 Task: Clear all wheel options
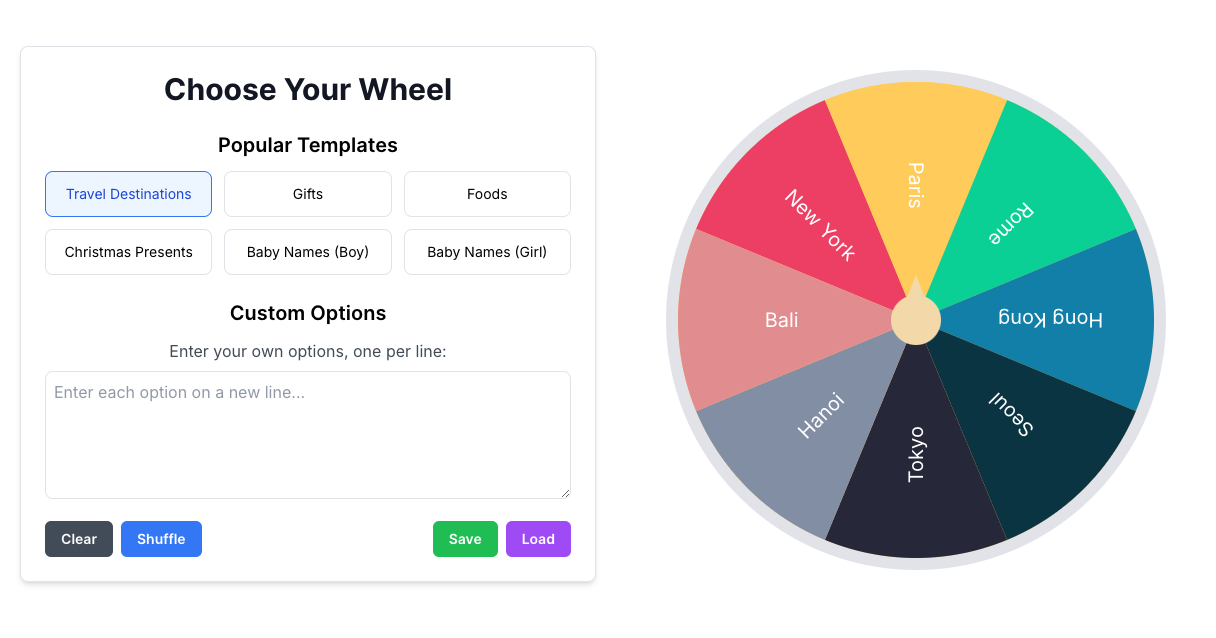point(79,539)
